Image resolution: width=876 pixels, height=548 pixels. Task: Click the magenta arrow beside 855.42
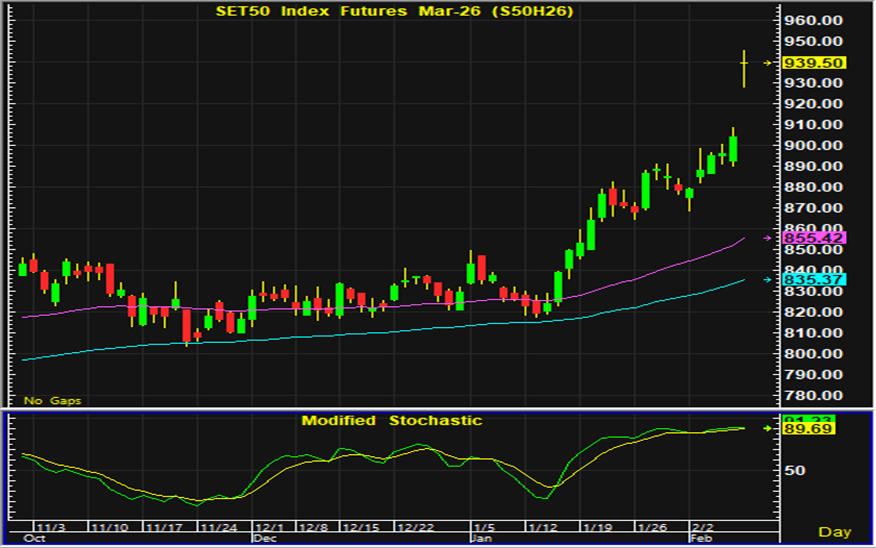[768, 238]
